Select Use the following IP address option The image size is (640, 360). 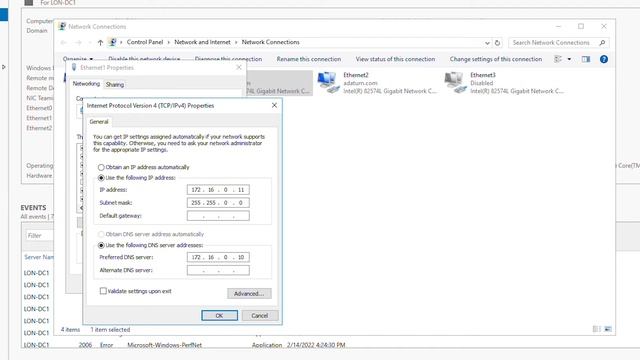[x=101, y=178]
